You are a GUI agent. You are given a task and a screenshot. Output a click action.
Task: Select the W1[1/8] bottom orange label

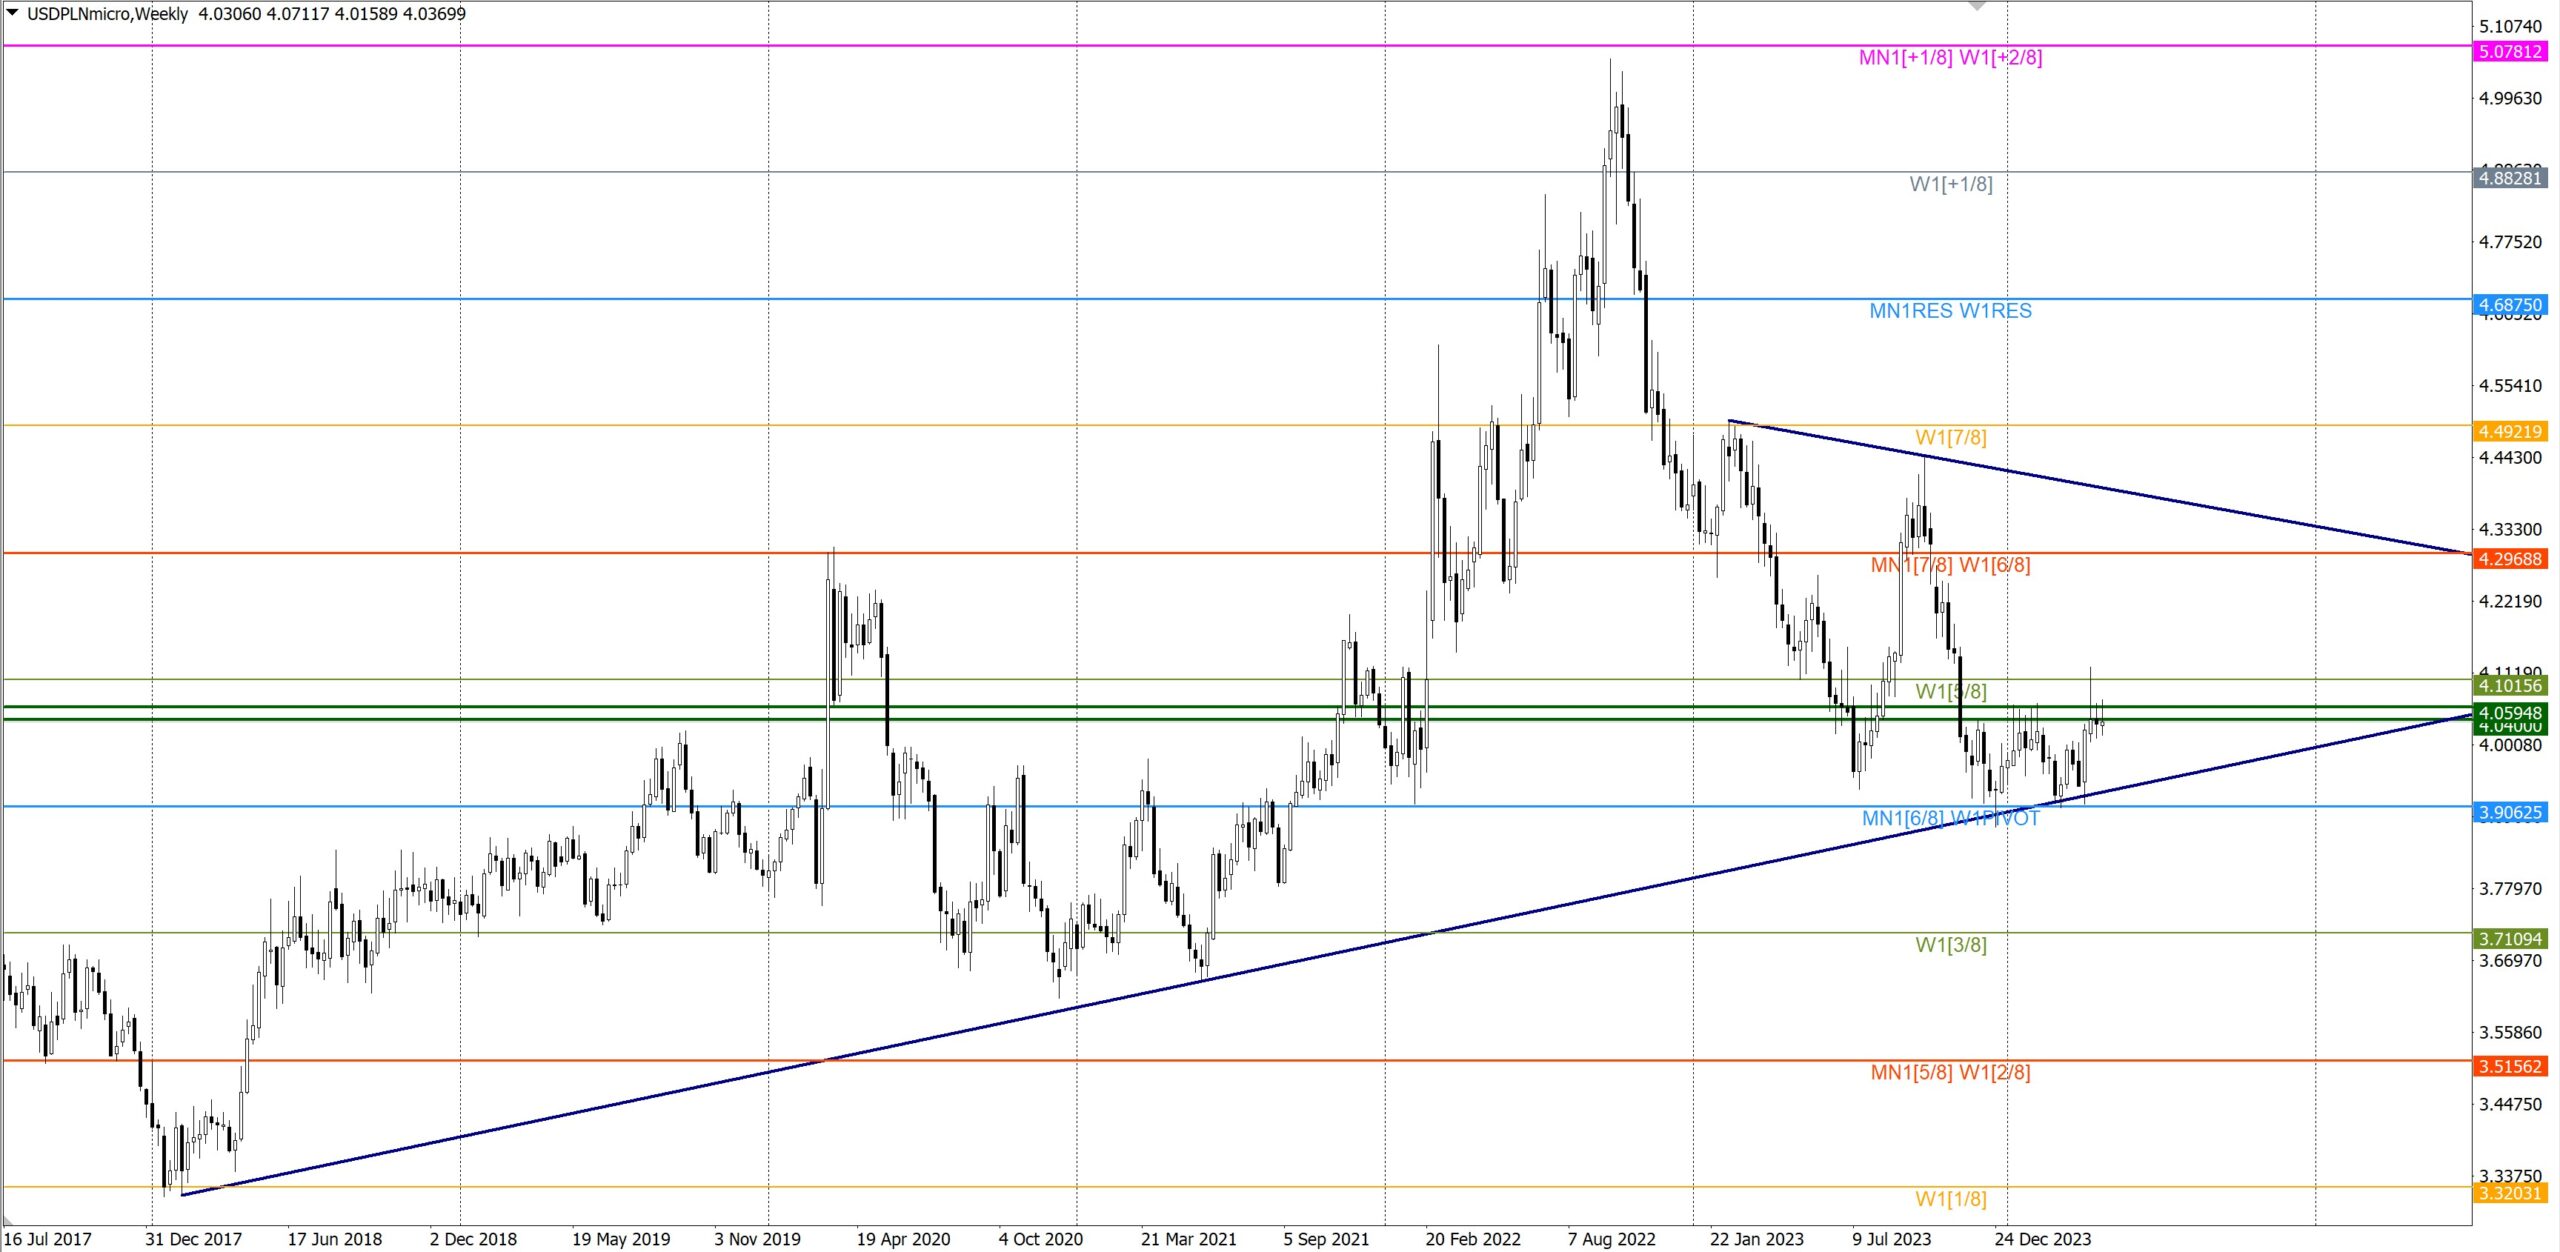point(1950,1199)
